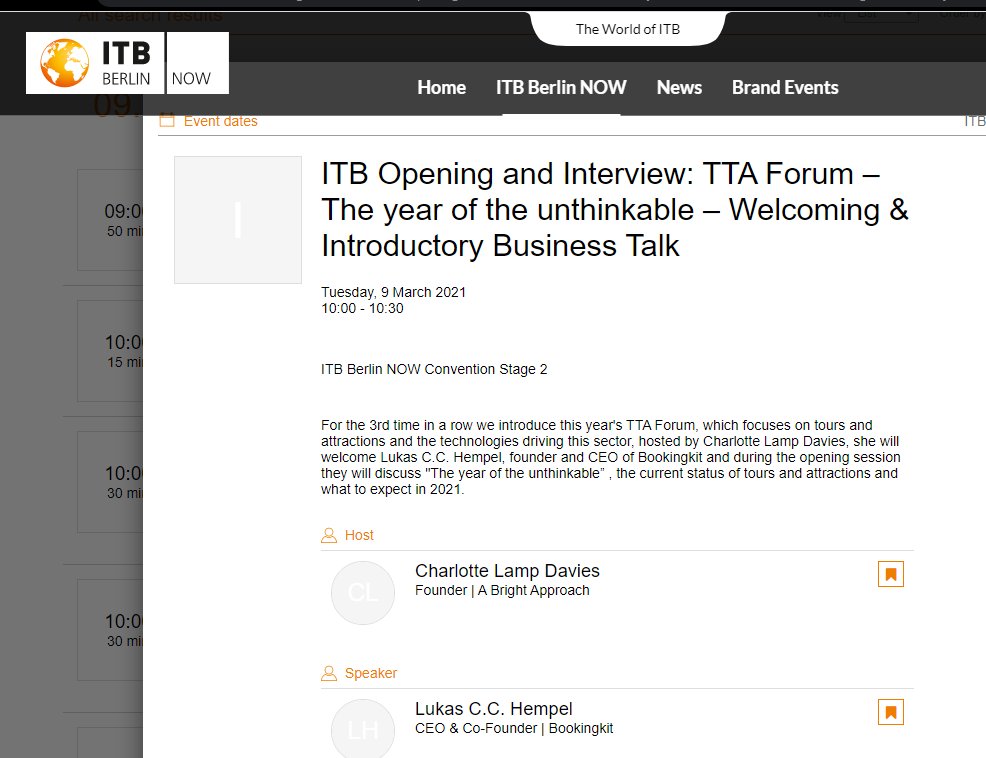Click CEO & Co-Founder | Bookingkit text

tap(514, 728)
